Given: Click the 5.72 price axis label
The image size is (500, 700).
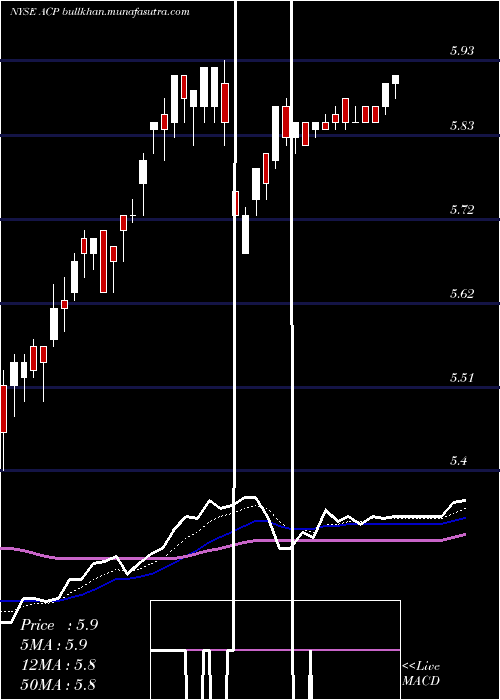Looking at the screenshot, I should (x=462, y=209).
